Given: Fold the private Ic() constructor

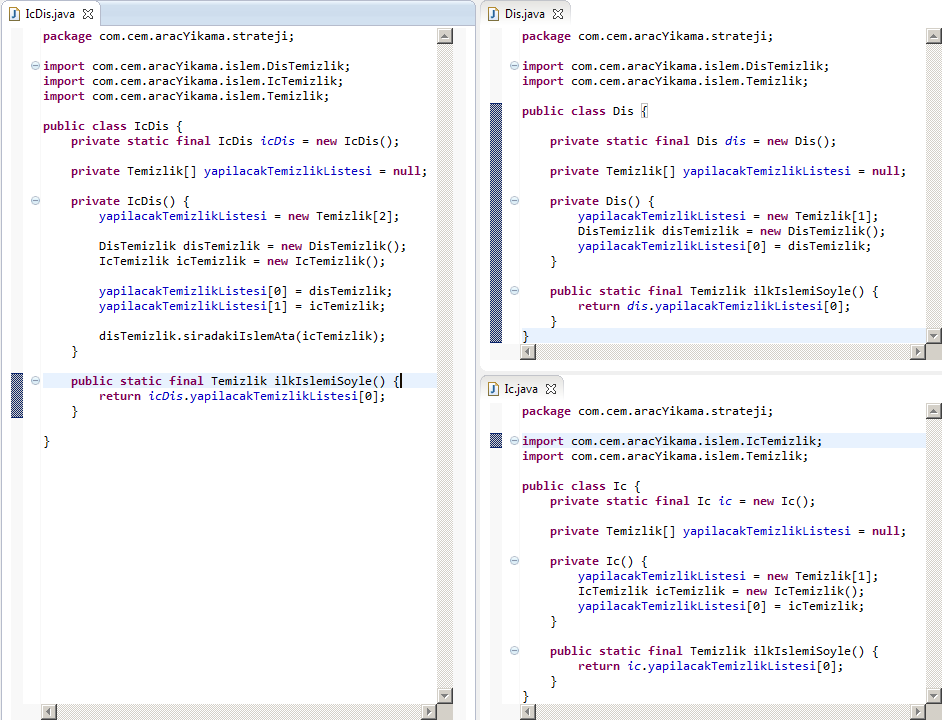Looking at the screenshot, I should tap(515, 561).
